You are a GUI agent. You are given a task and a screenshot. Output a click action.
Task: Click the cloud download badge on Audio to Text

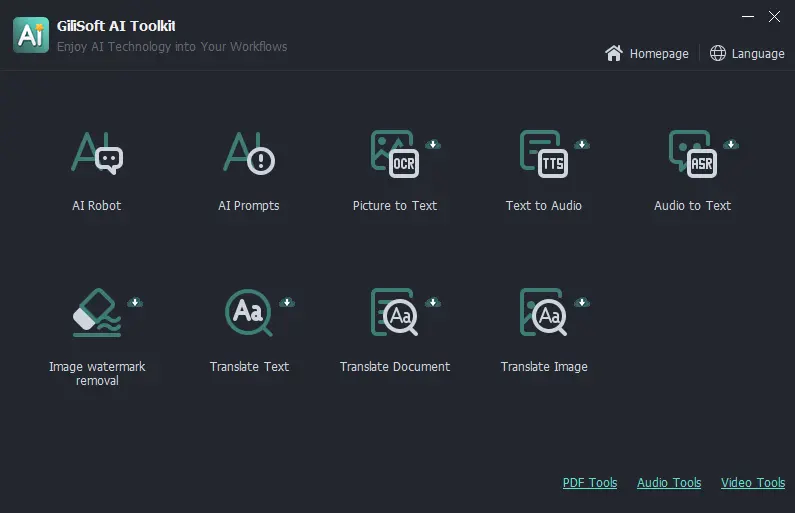731,144
